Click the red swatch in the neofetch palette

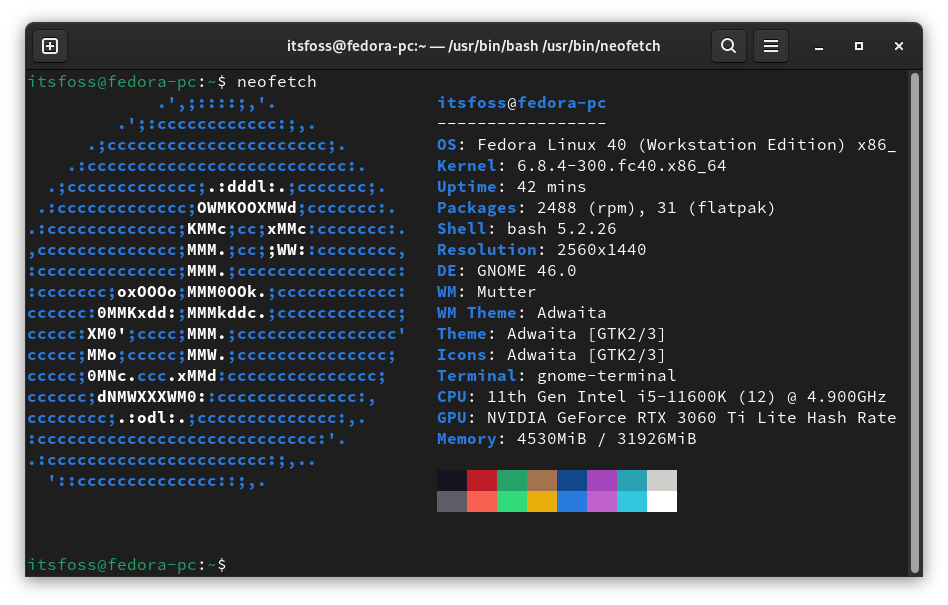[482, 479]
